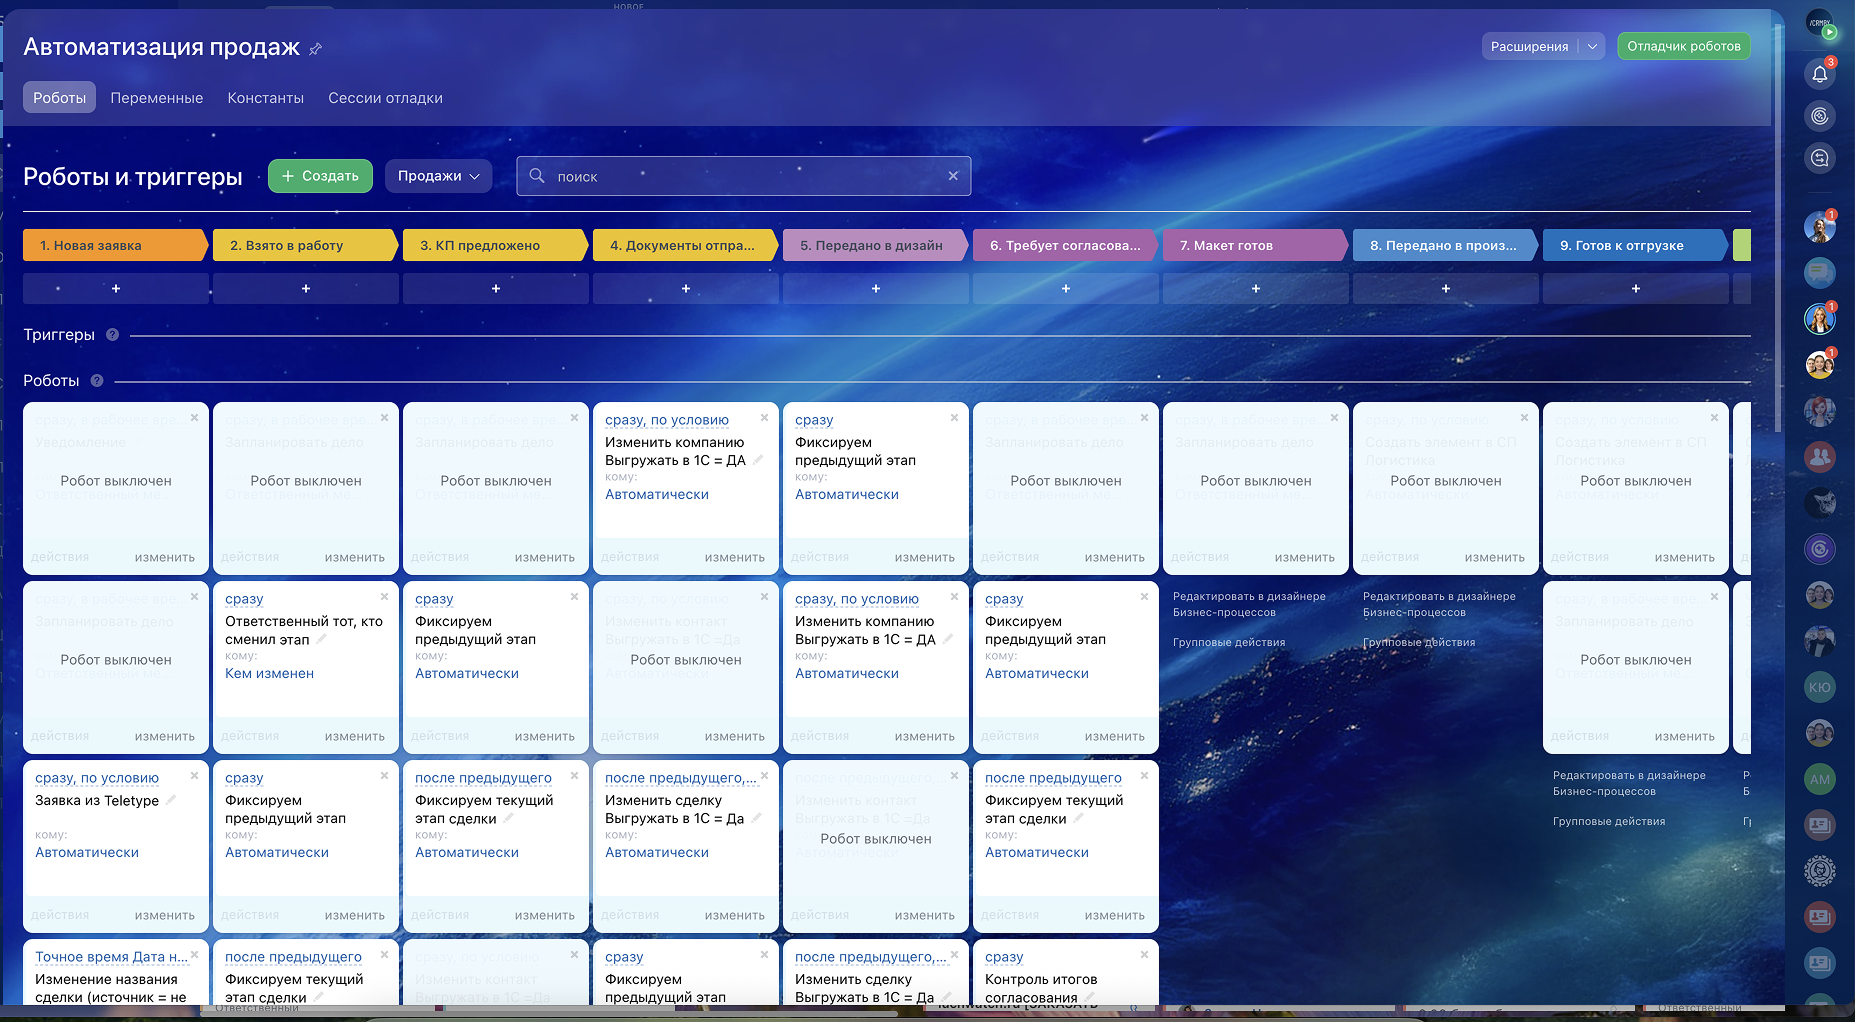This screenshot has width=1855, height=1022.
Task: Open Редактировать в дизайнере under stage 8. Передано в произ...
Action: pyautogui.click(x=1439, y=604)
